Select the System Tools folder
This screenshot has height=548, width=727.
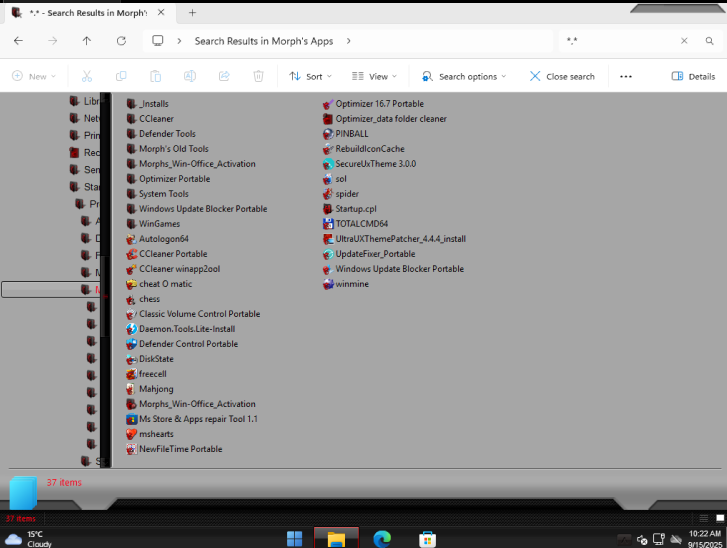click(158, 194)
